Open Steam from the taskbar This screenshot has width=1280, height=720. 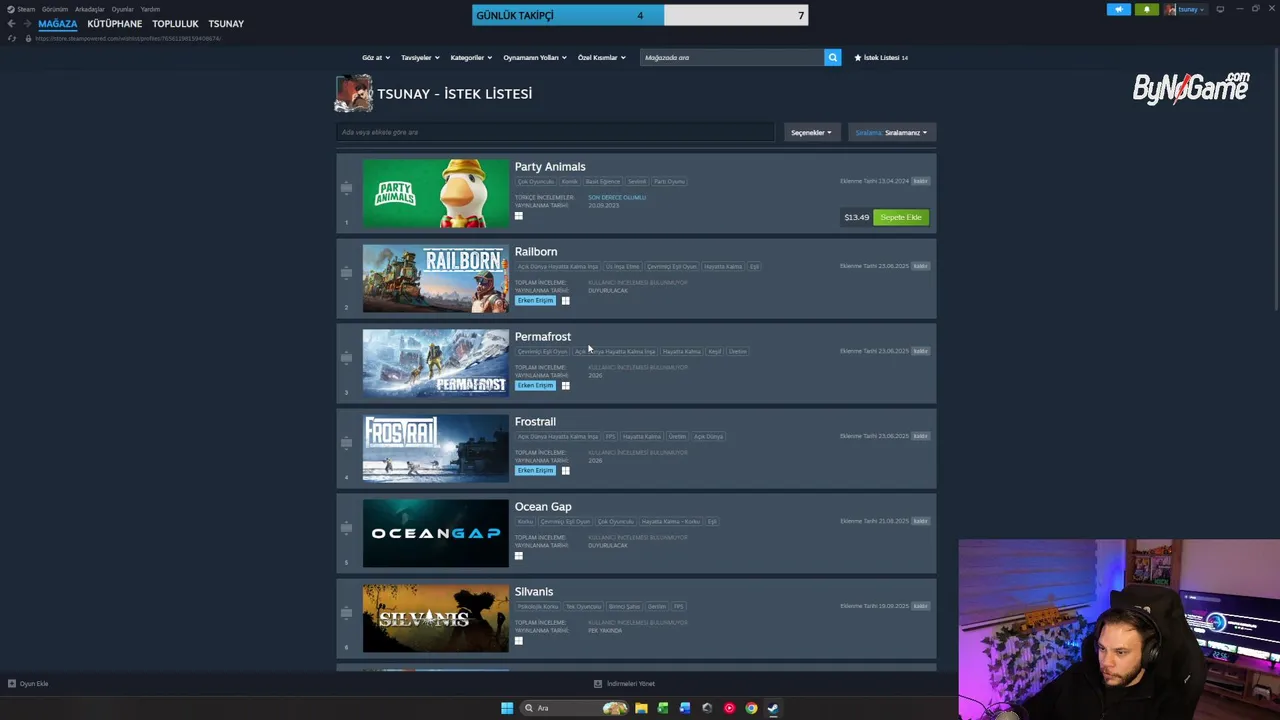(x=773, y=708)
